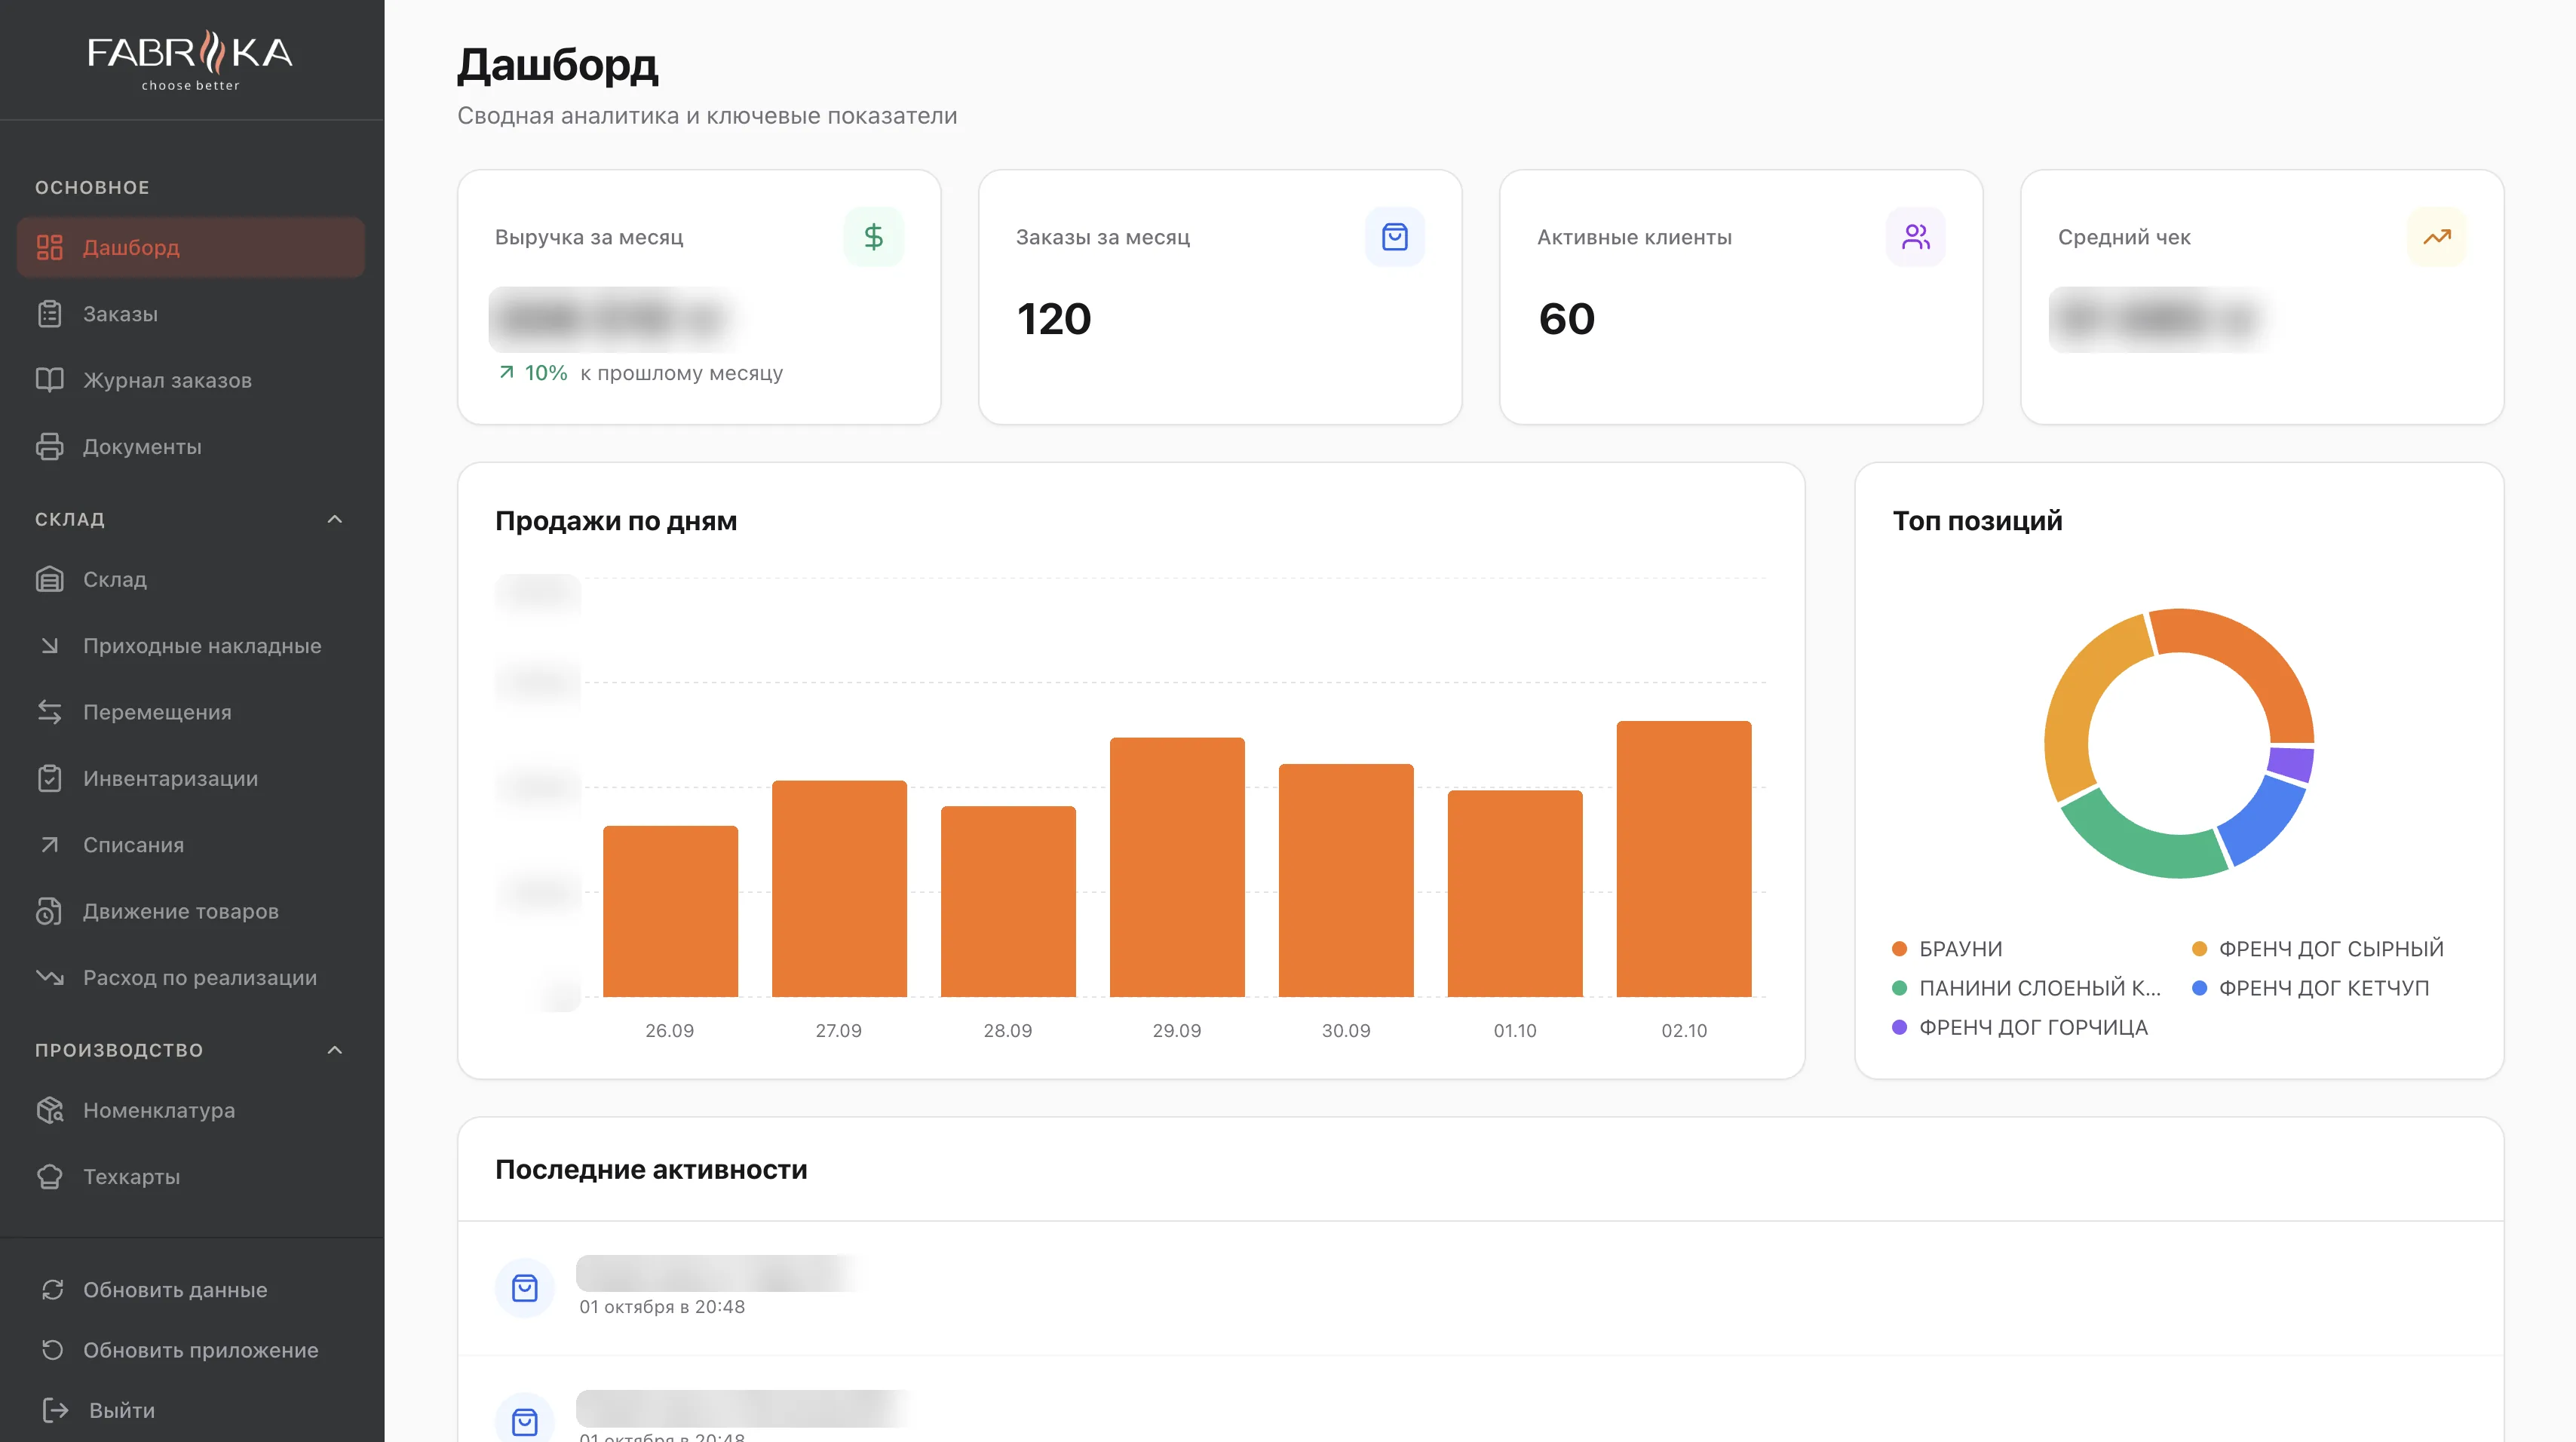Screen dimensions: 2576x1442
Task: Click the 26.09 axis label
Action: pos(670,1031)
